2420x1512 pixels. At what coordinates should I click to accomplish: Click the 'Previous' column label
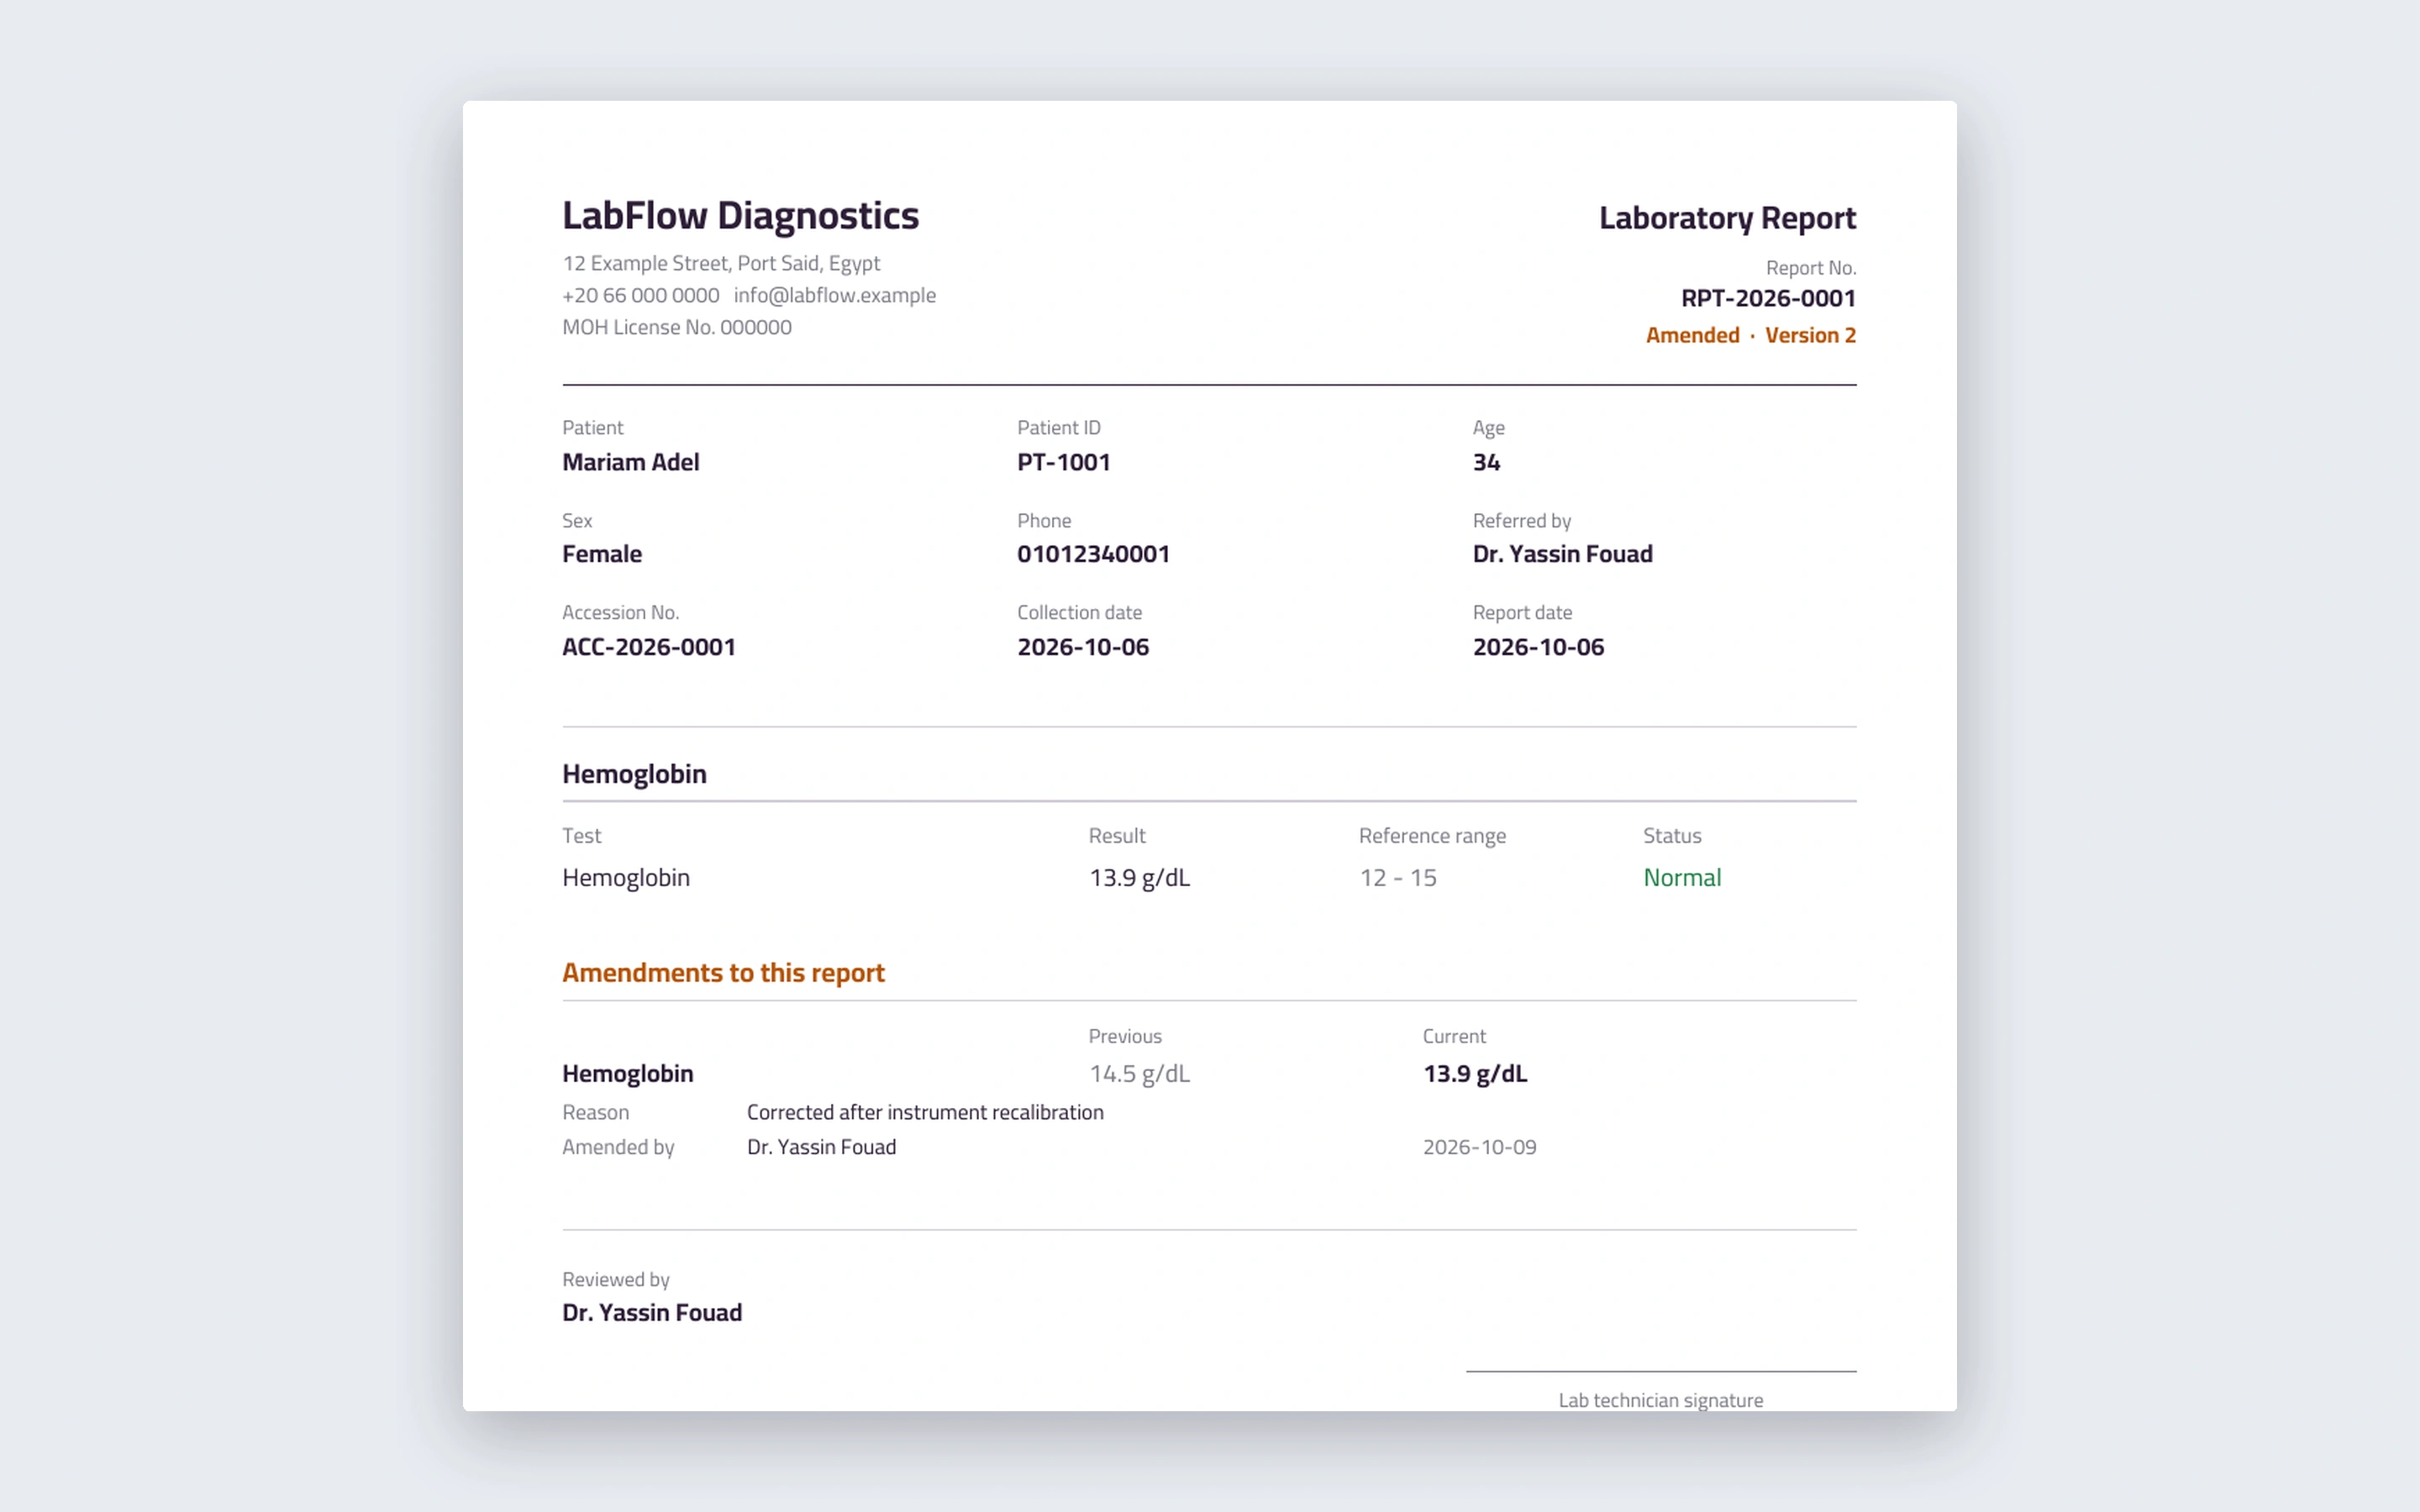pyautogui.click(x=1125, y=1036)
